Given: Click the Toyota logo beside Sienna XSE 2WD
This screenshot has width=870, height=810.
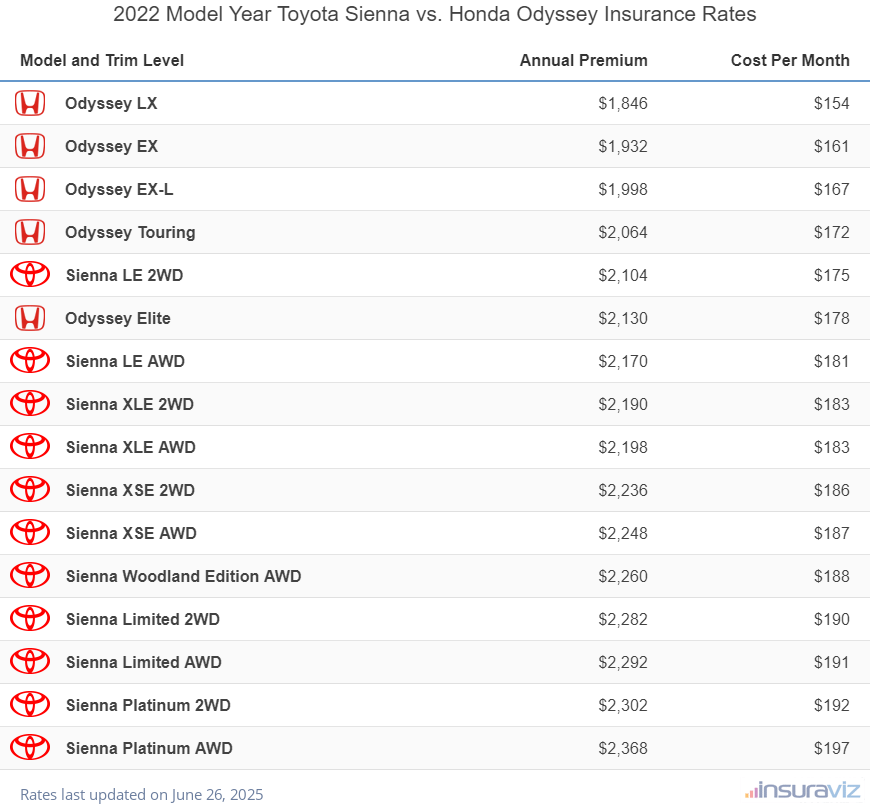Looking at the screenshot, I should 30,490.
